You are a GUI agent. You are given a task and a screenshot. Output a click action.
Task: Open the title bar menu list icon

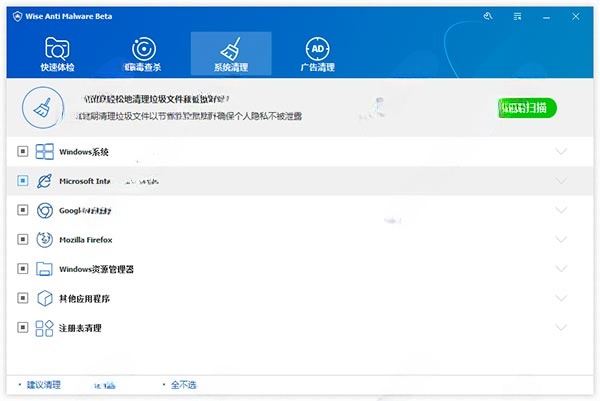517,16
